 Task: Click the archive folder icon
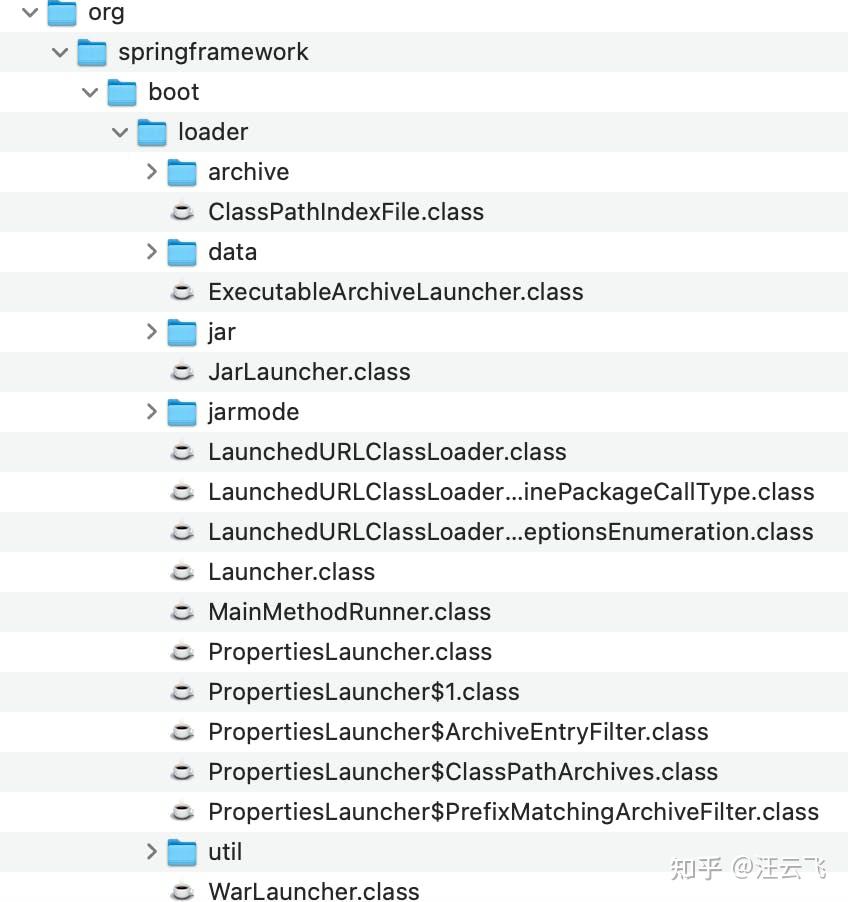[x=182, y=173]
